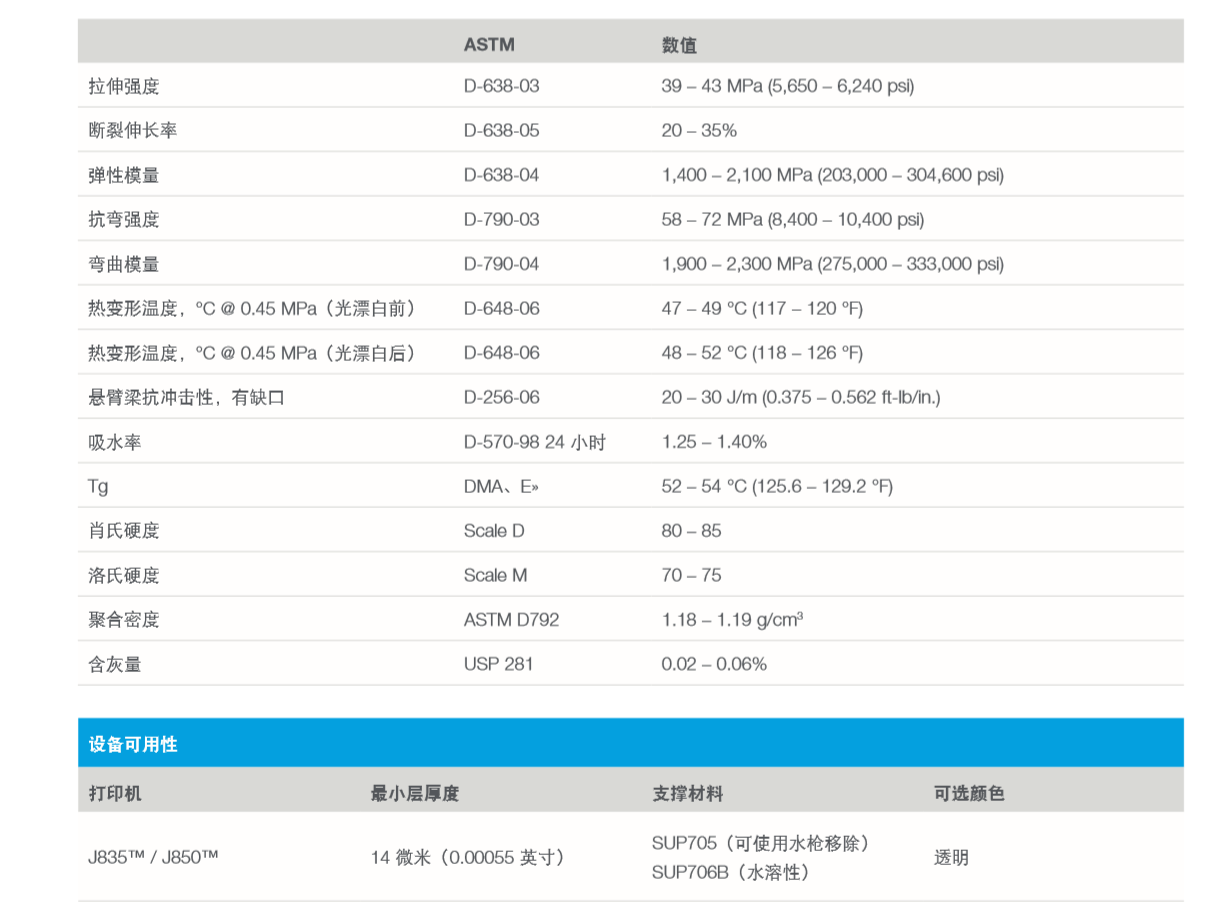Viewport: 1223px width, 914px height.
Task: Click the Scale D test method
Action: 494,531
